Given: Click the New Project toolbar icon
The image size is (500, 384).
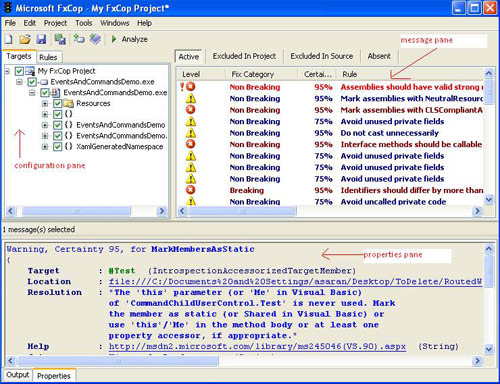Looking at the screenshot, I should click(x=8, y=39).
